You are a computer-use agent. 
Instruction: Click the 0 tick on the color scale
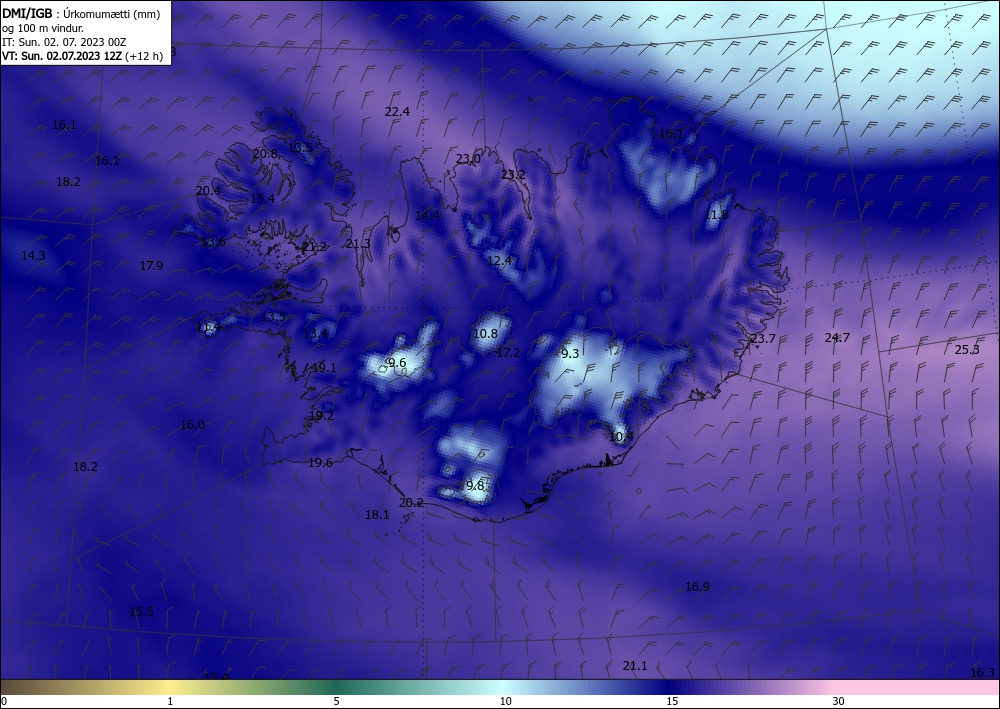(x=4, y=701)
